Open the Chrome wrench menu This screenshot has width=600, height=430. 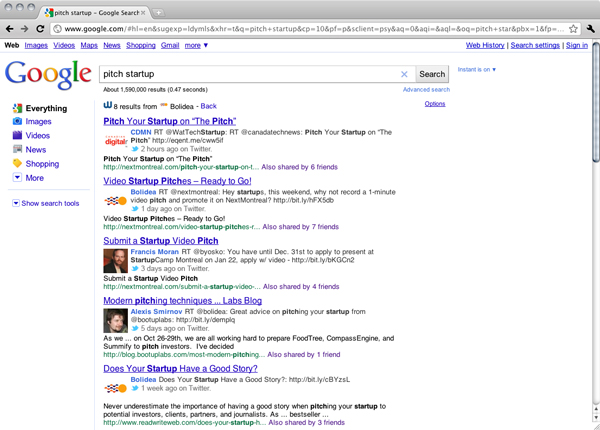(590, 29)
